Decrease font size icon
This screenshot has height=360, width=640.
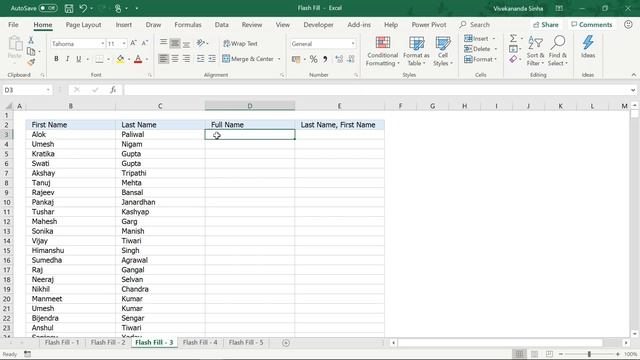pos(144,43)
